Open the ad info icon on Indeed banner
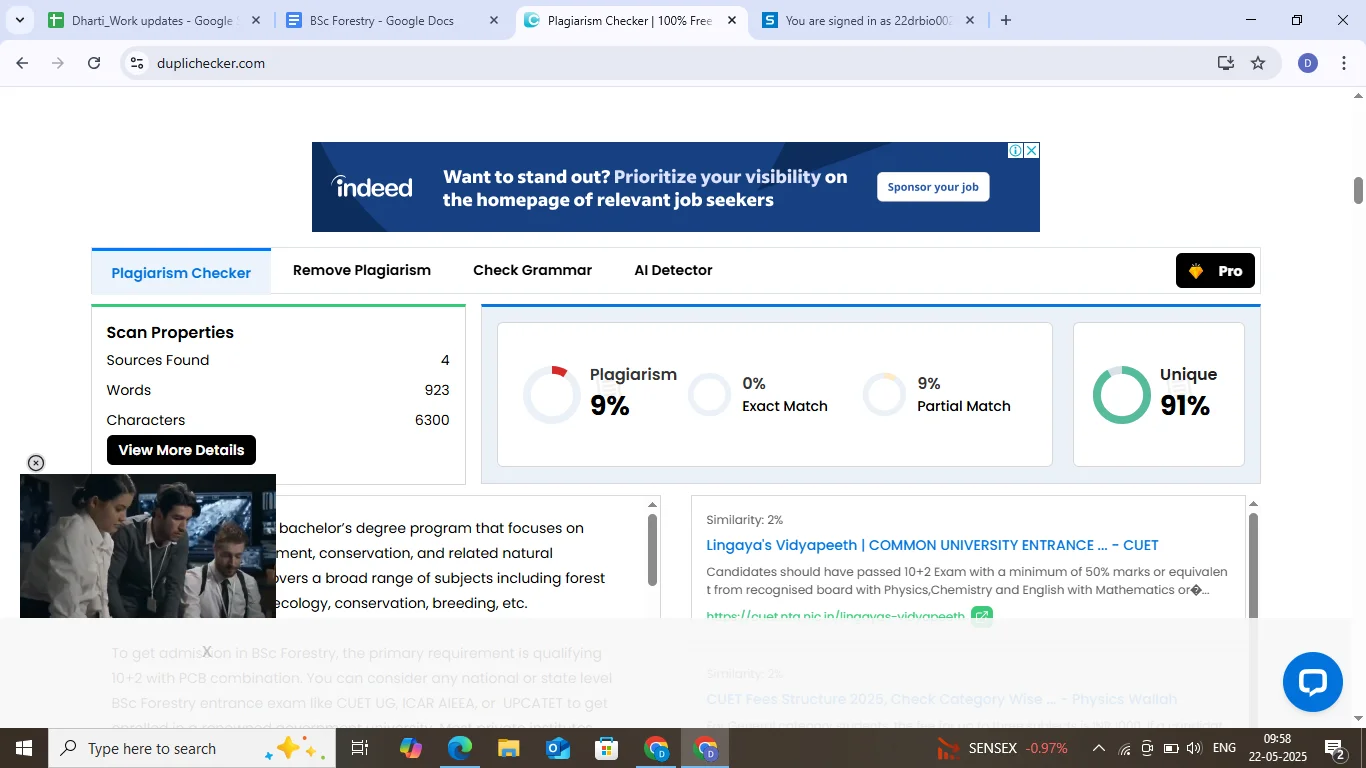The image size is (1366, 768). 1015,150
